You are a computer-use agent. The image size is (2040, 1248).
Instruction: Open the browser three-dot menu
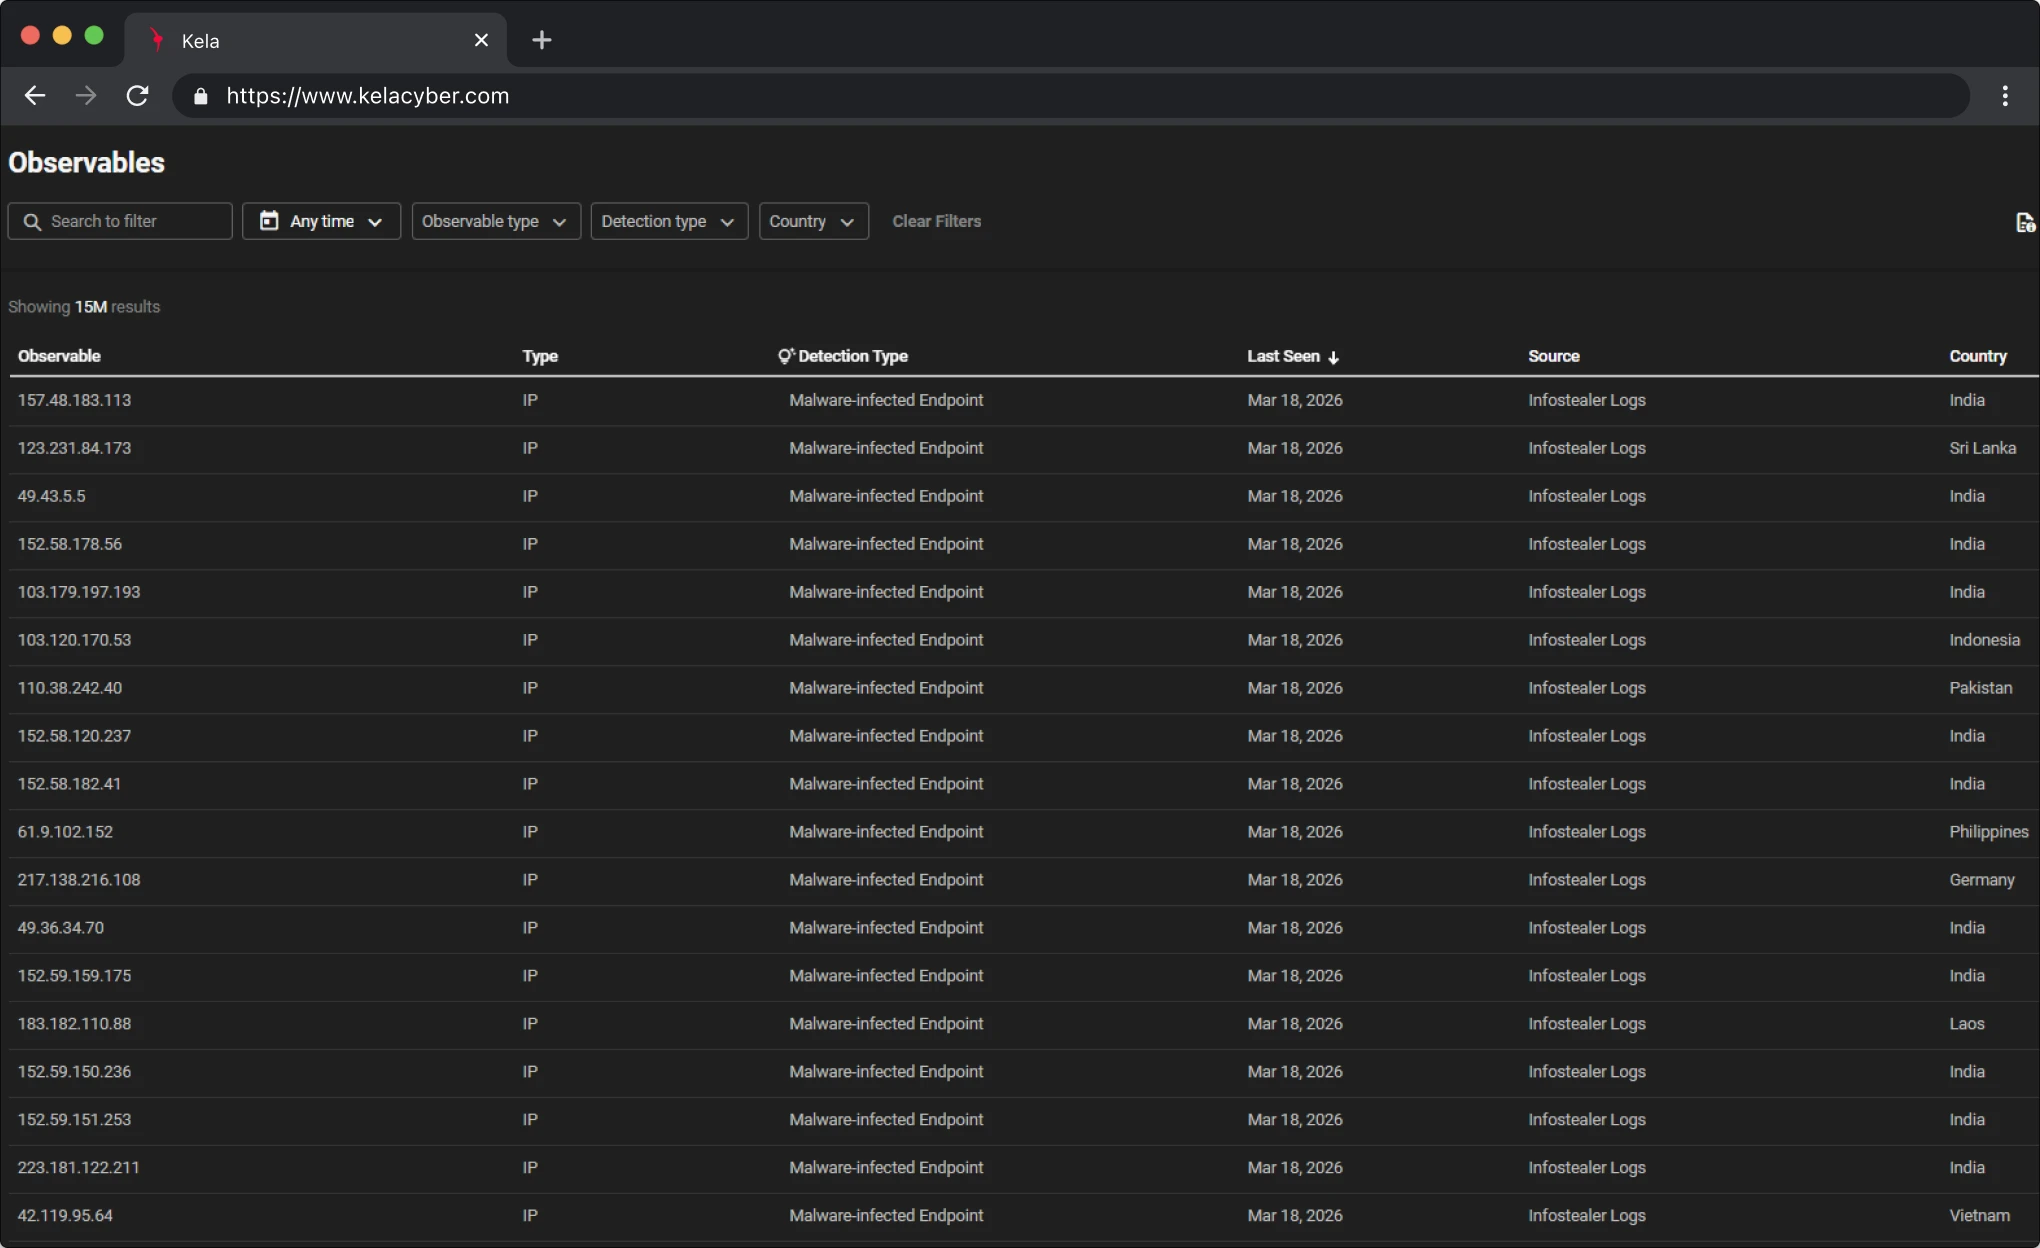click(2005, 96)
